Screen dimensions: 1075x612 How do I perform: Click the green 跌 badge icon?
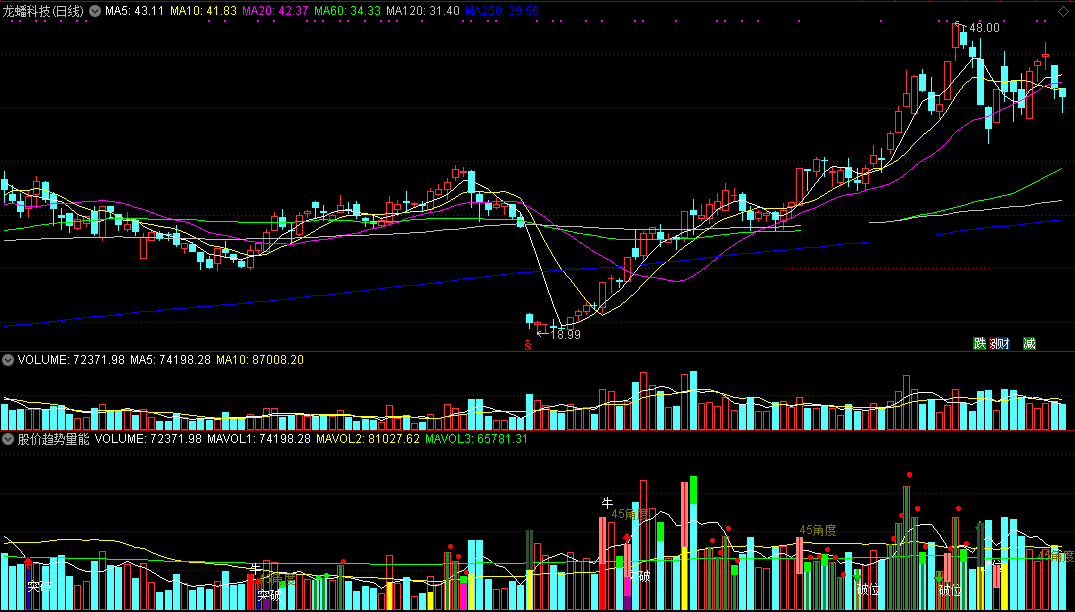coord(980,343)
